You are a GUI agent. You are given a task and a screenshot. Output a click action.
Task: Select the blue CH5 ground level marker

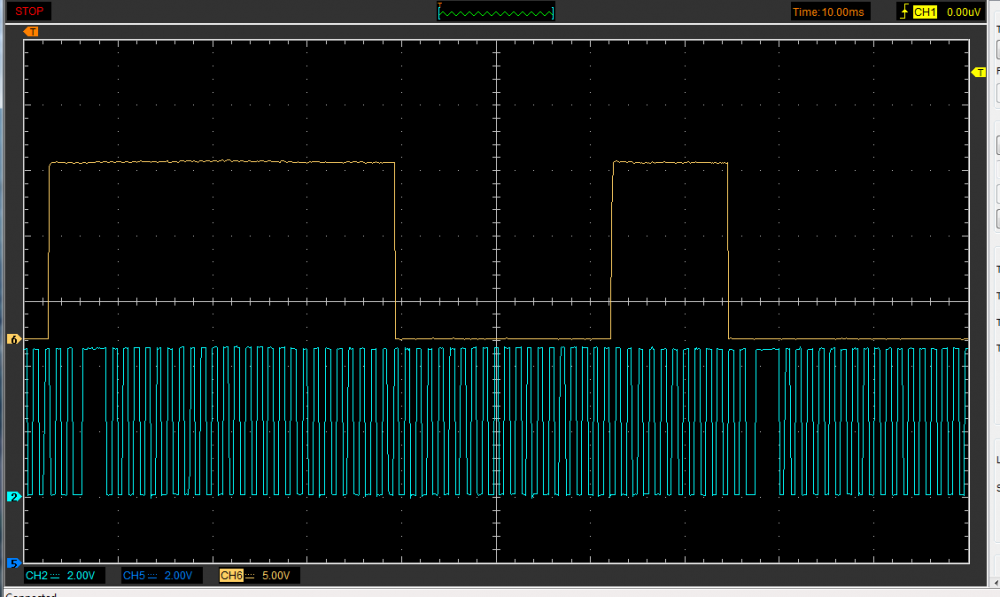point(14,562)
